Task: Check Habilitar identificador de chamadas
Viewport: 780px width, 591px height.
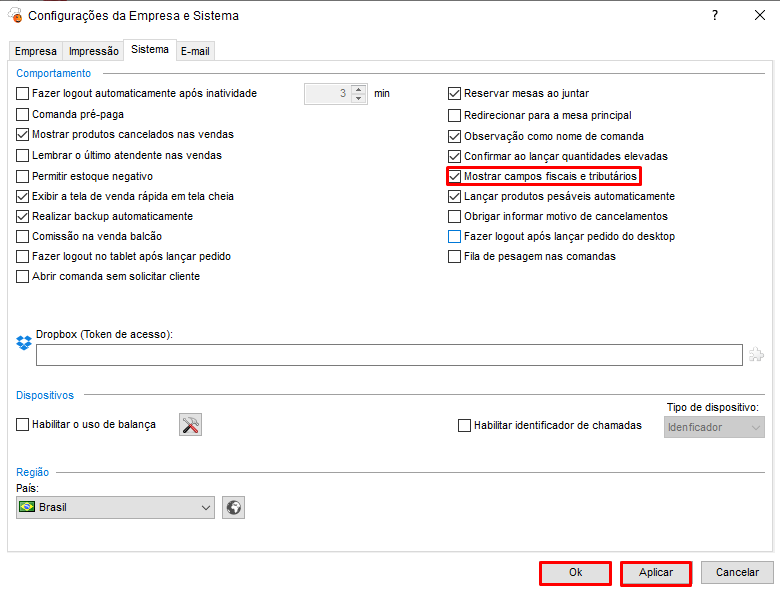Action: pyautogui.click(x=464, y=426)
